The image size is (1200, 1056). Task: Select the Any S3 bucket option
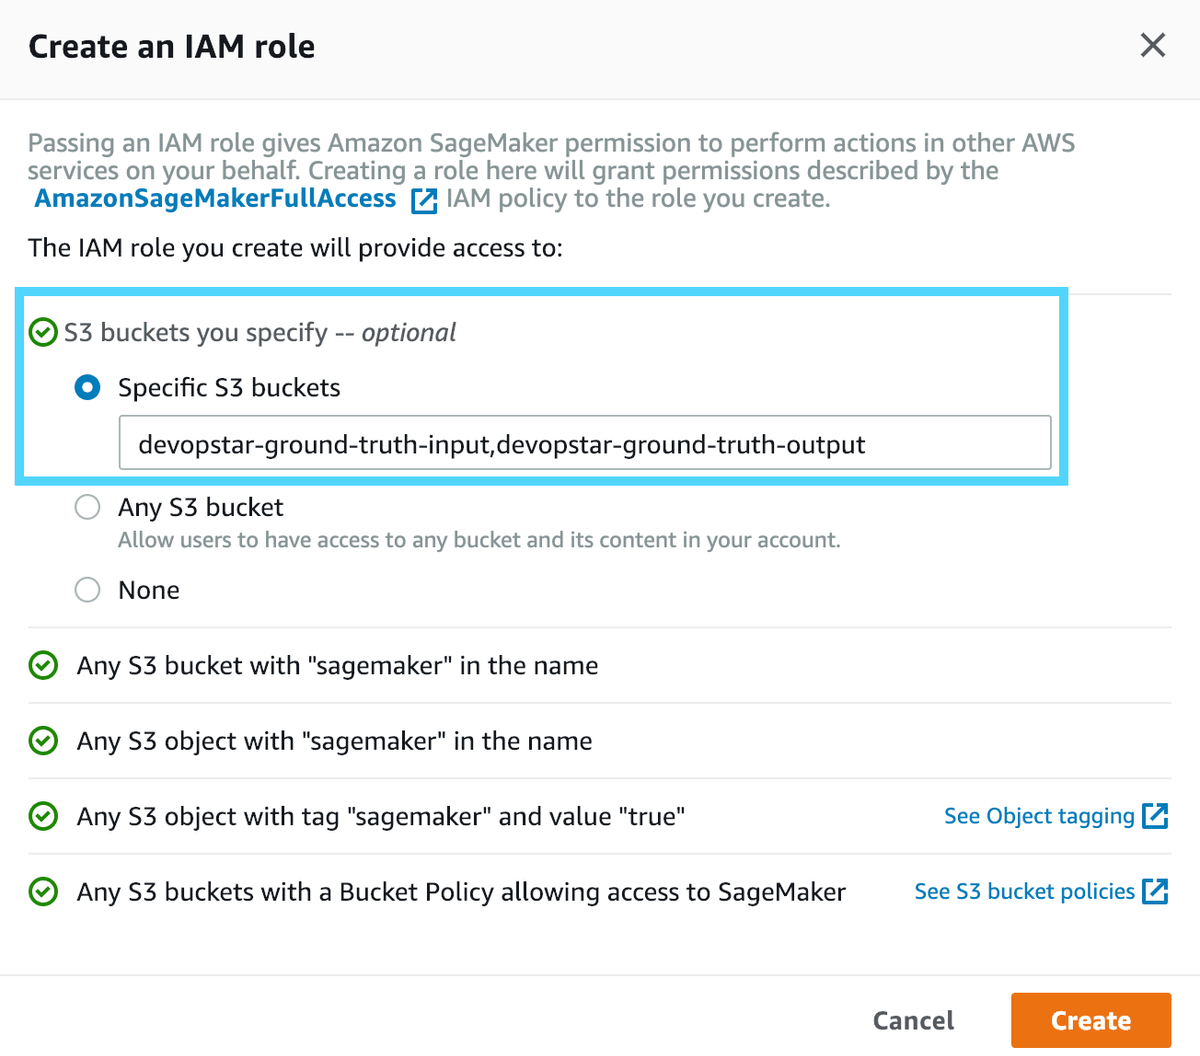pyautogui.click(x=87, y=507)
